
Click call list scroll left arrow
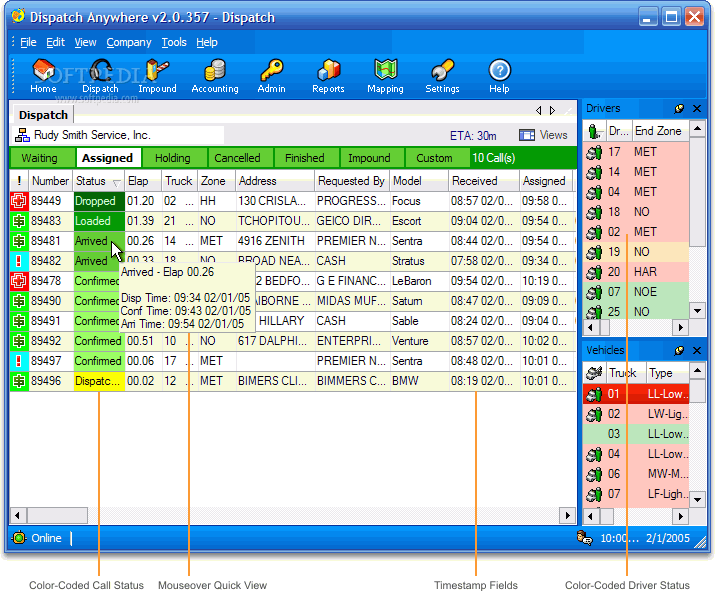17,516
